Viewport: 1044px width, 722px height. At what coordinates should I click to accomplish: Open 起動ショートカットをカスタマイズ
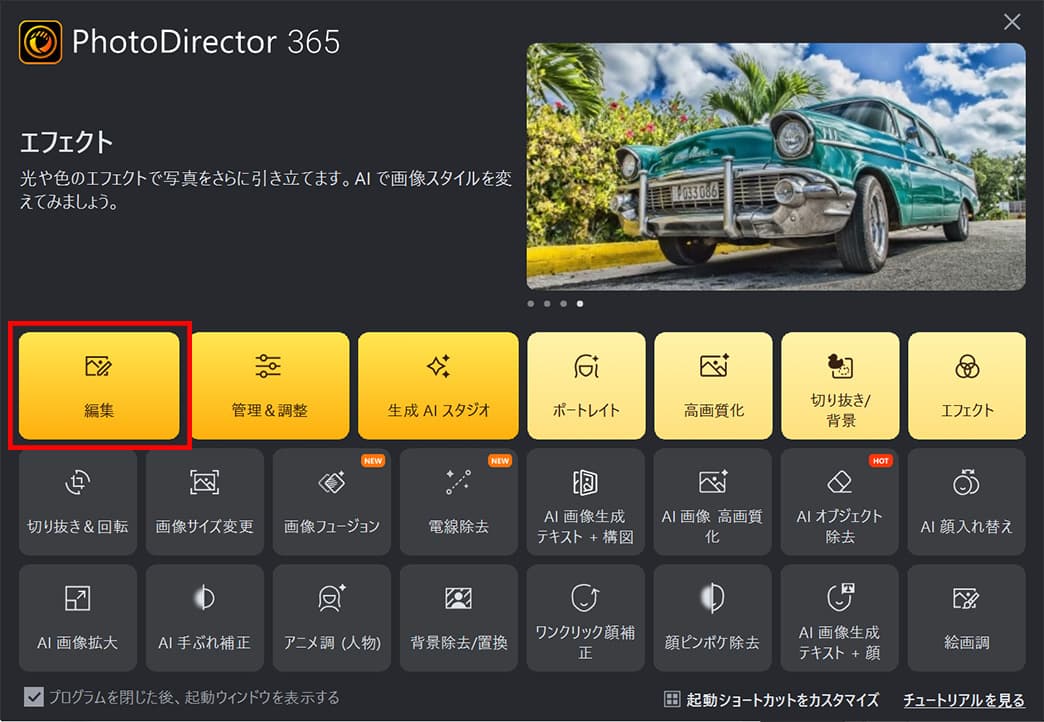coord(779,699)
